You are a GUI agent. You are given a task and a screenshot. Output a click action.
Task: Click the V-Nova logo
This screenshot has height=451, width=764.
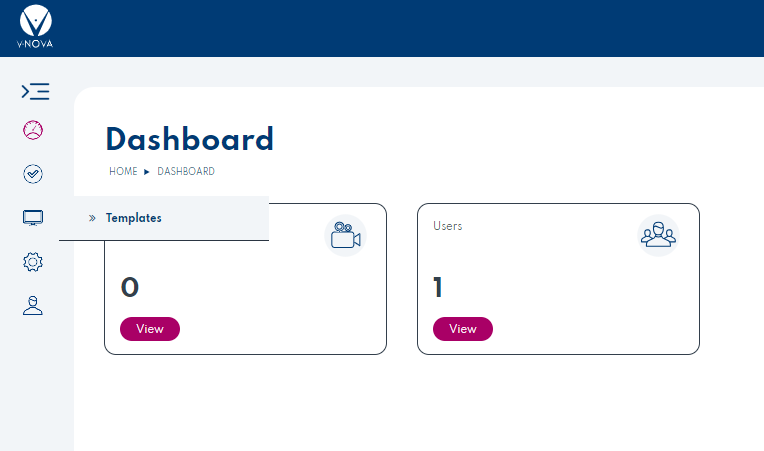point(36,28)
